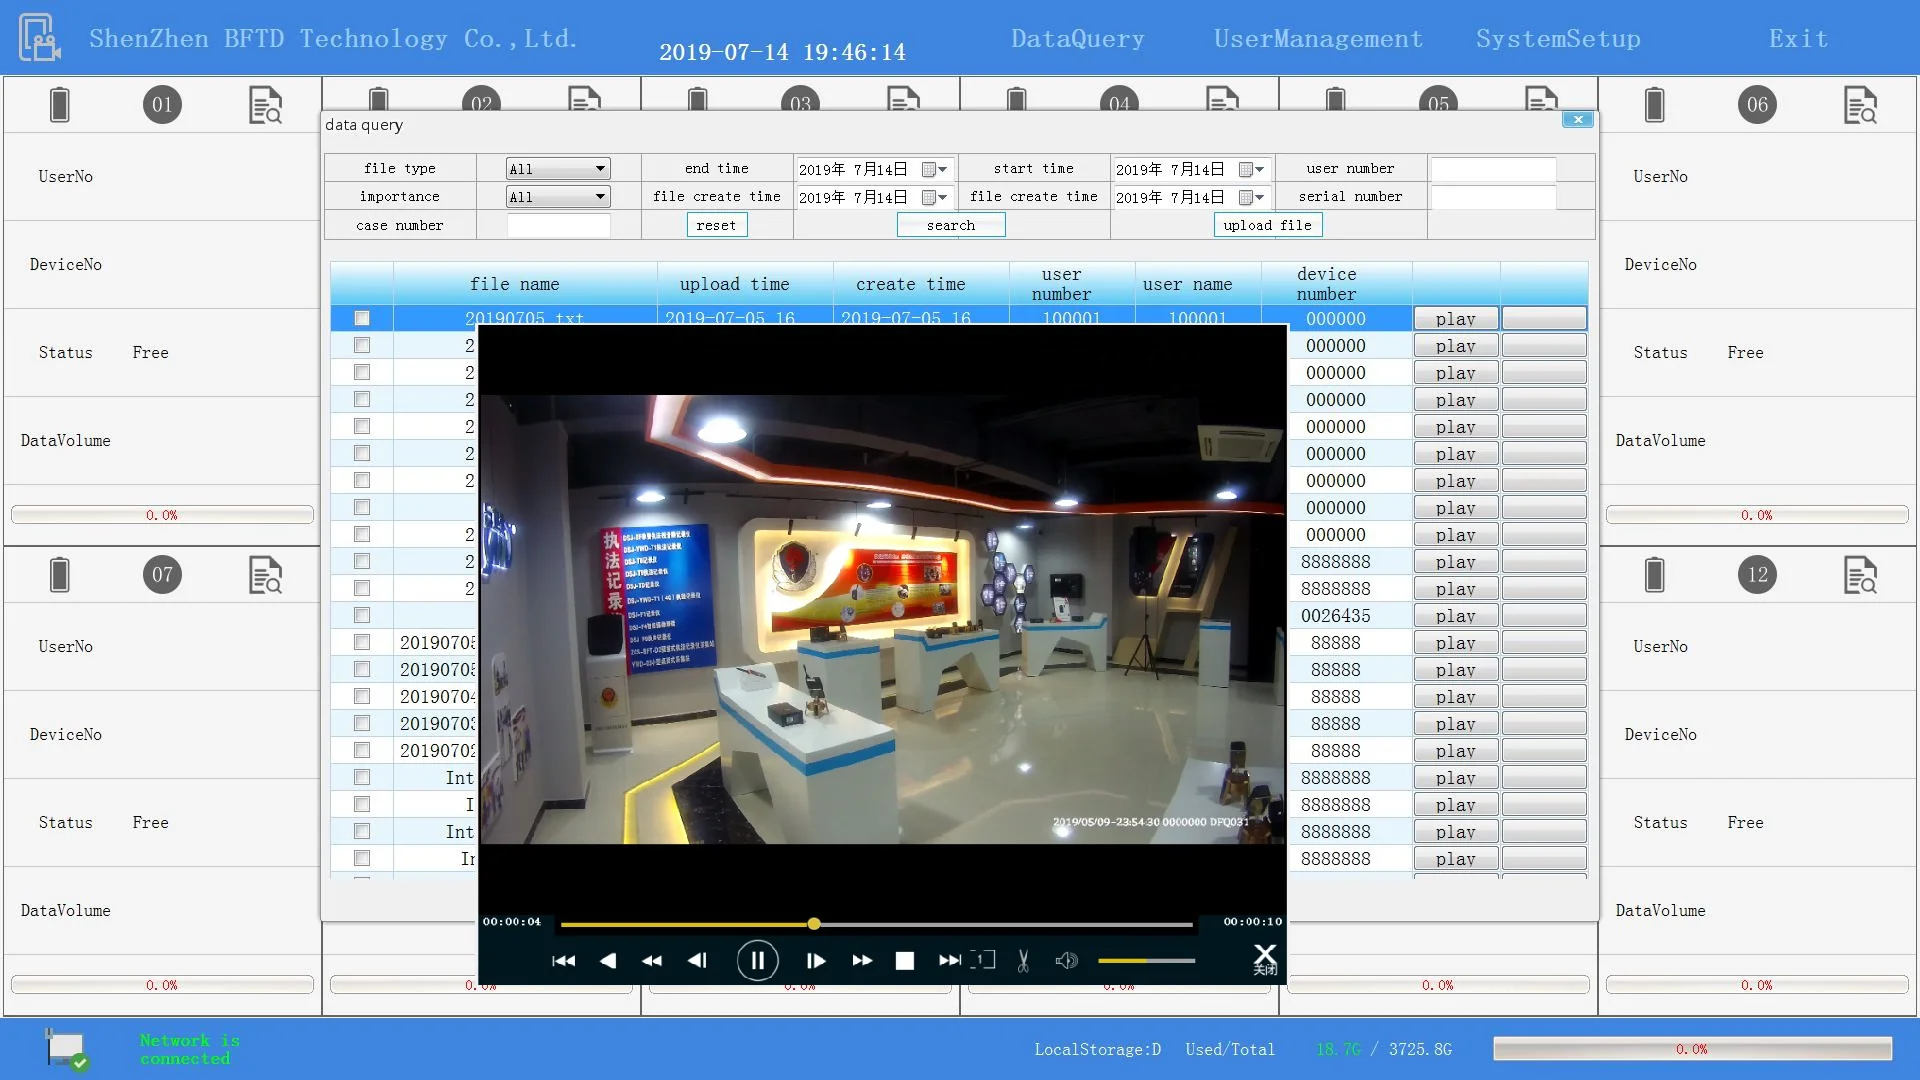Fast forward the video
Screen dimensions: 1920x1080
(862, 961)
